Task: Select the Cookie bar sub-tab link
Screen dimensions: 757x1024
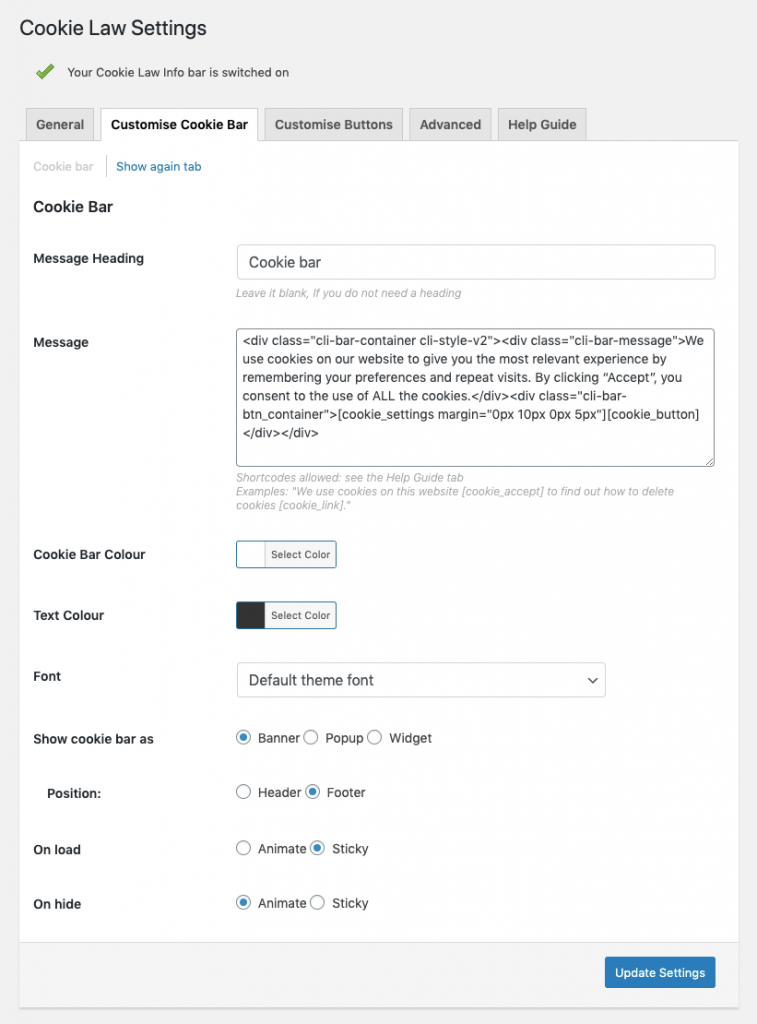Action: pyautogui.click(x=63, y=167)
